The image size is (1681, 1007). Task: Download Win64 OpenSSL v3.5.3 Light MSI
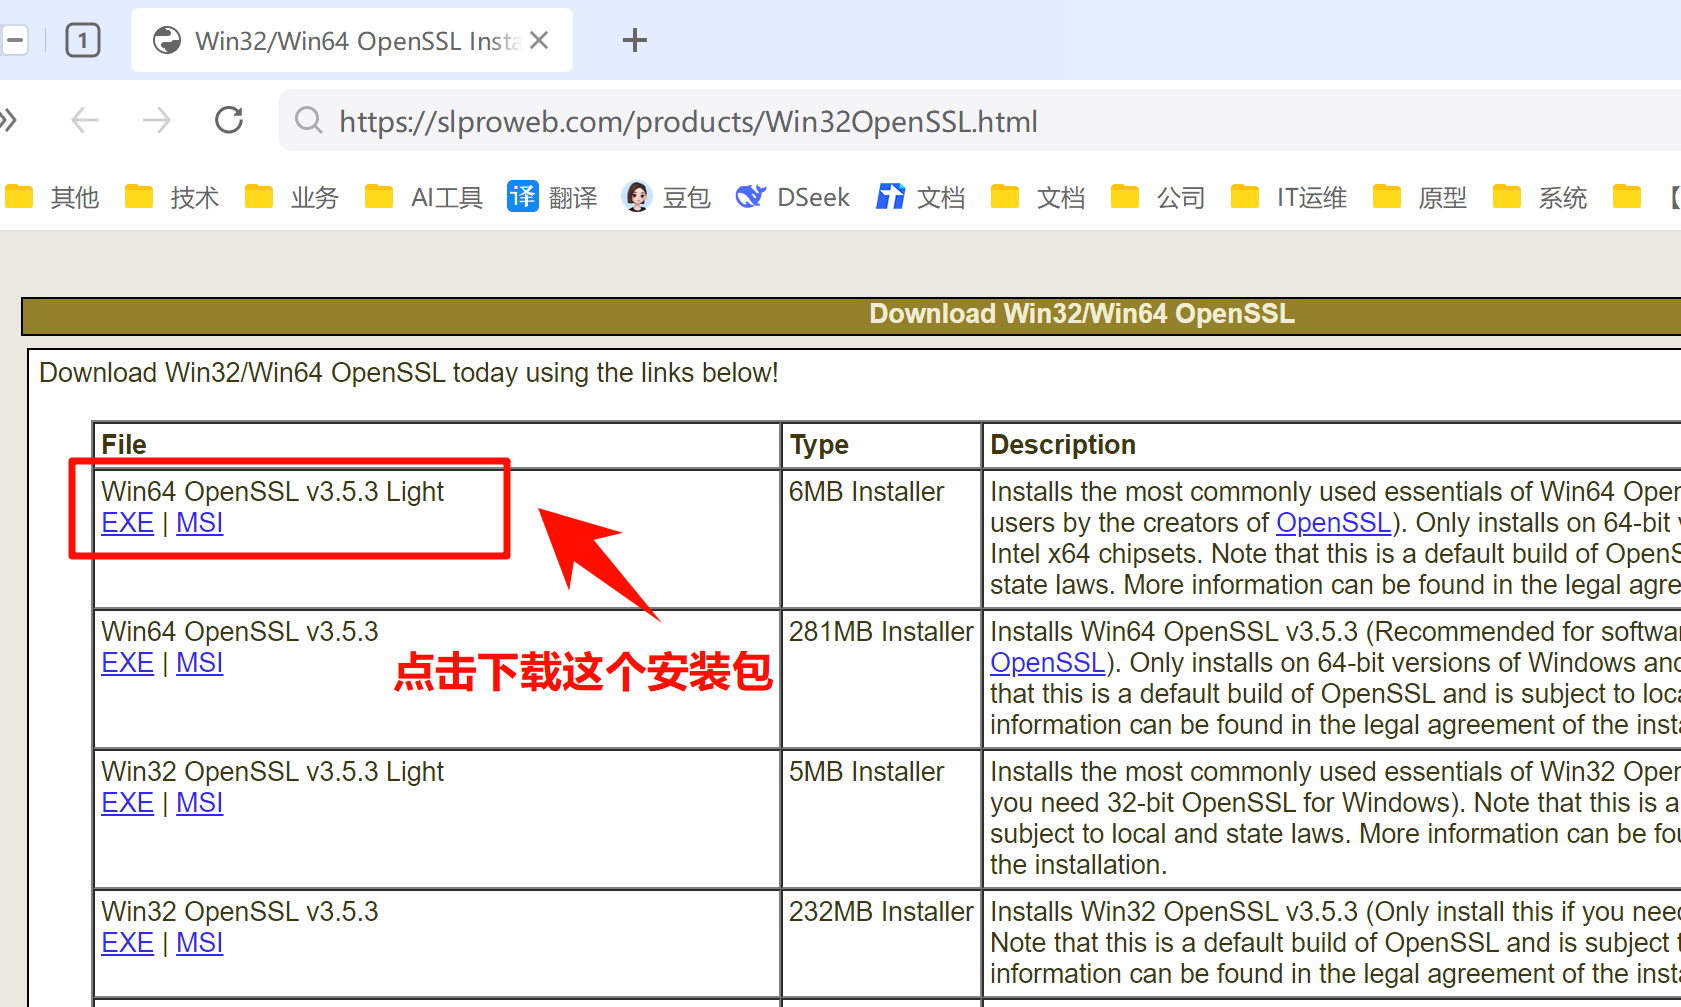[199, 523]
